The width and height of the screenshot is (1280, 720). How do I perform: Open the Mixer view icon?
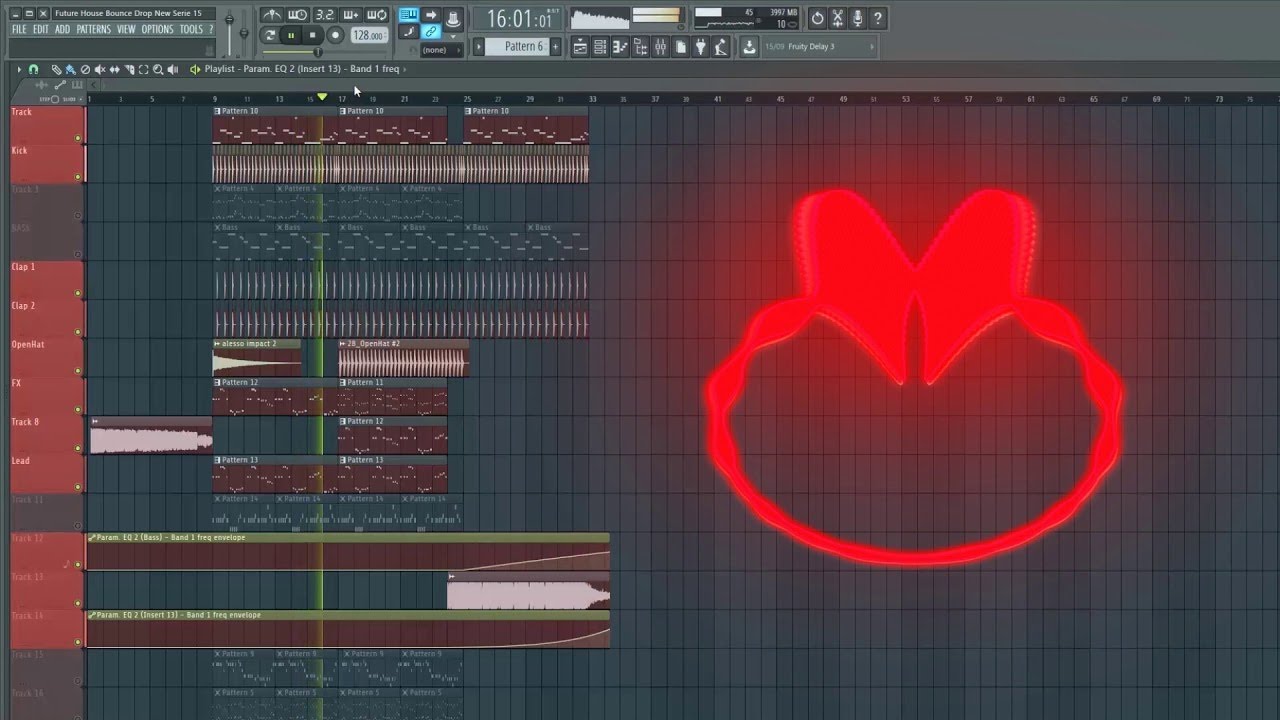660,46
